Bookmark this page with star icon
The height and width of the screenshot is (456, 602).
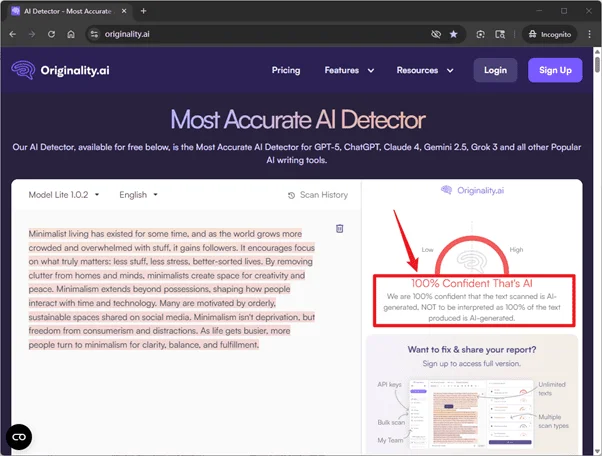[453, 34]
